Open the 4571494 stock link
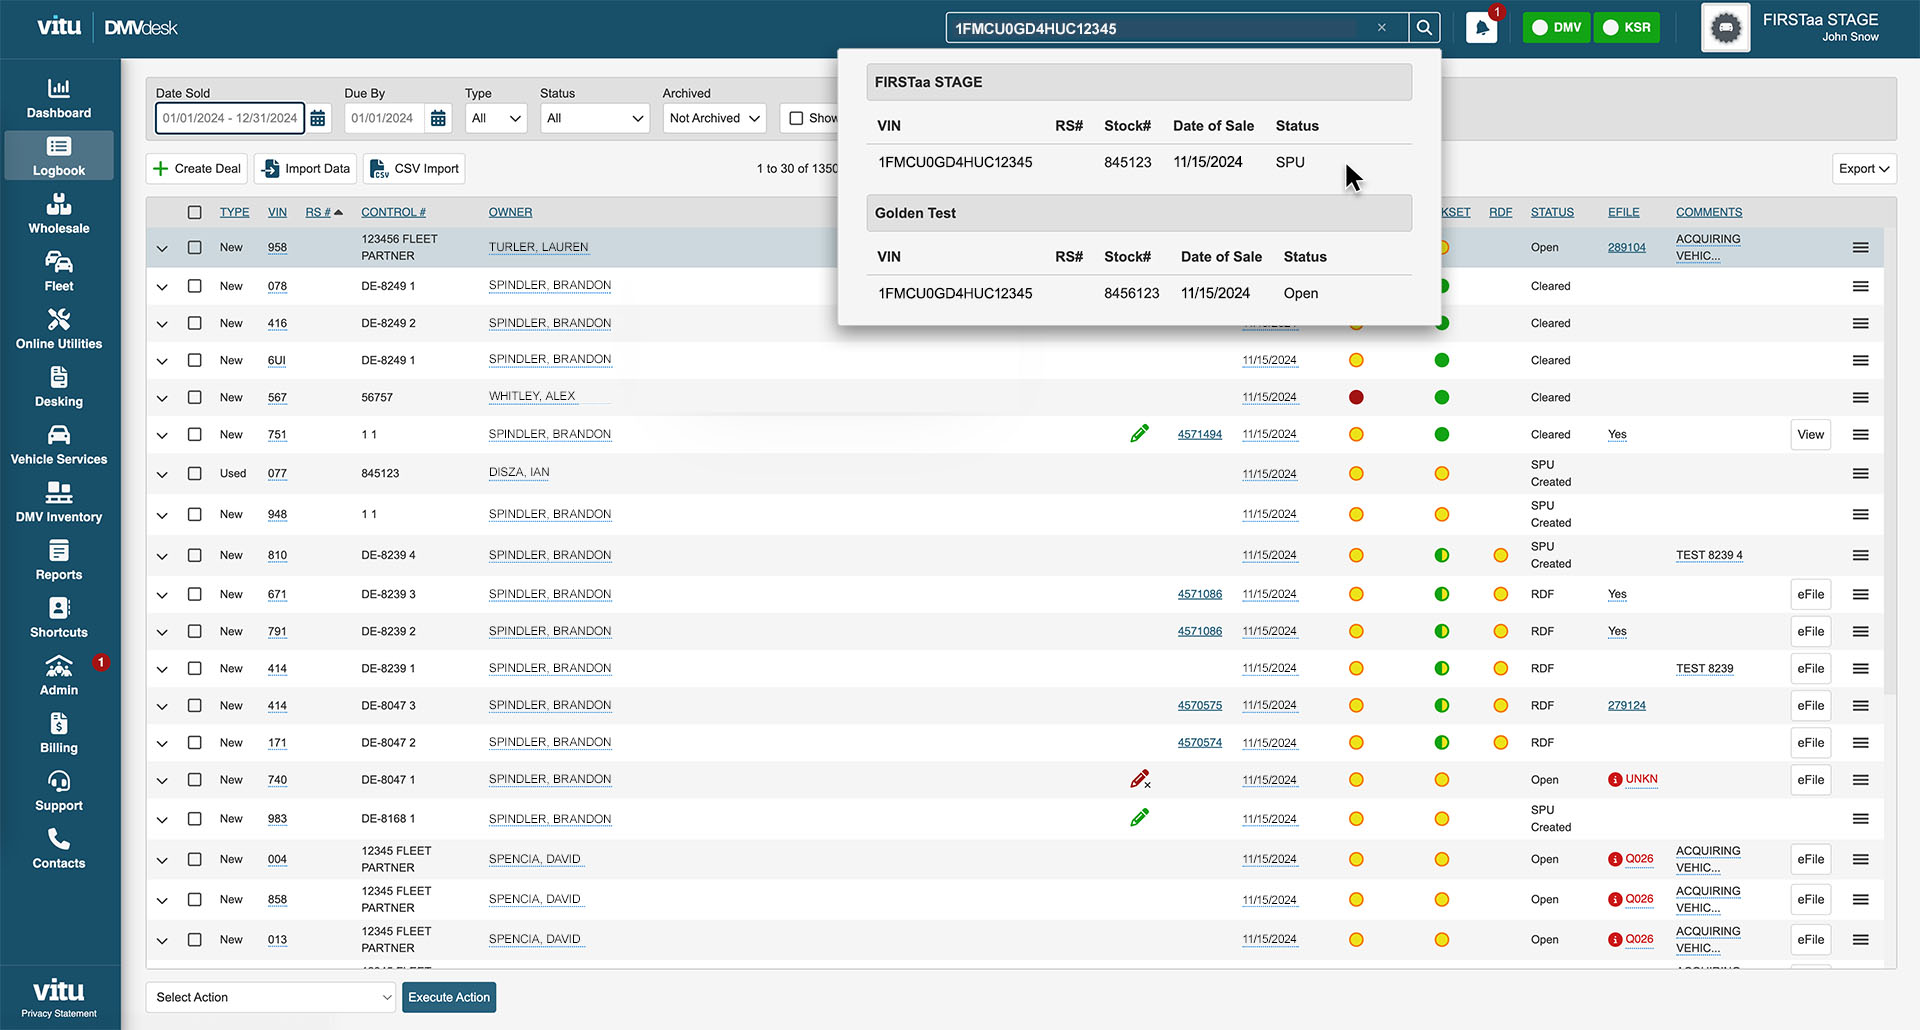This screenshot has height=1030, width=1920. coord(1200,434)
